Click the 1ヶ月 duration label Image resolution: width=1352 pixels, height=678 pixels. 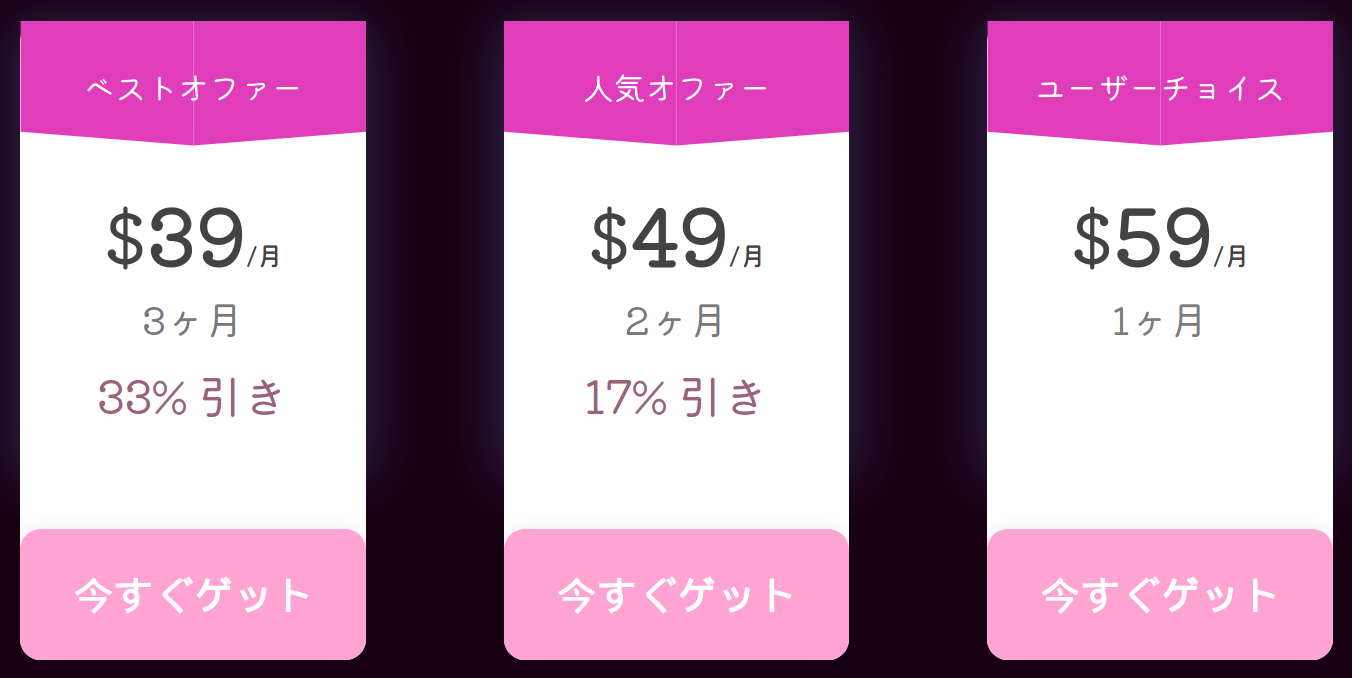1158,321
